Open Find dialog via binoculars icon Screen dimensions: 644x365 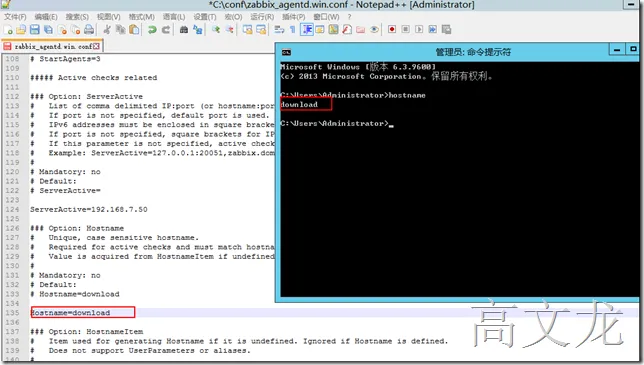point(184,30)
